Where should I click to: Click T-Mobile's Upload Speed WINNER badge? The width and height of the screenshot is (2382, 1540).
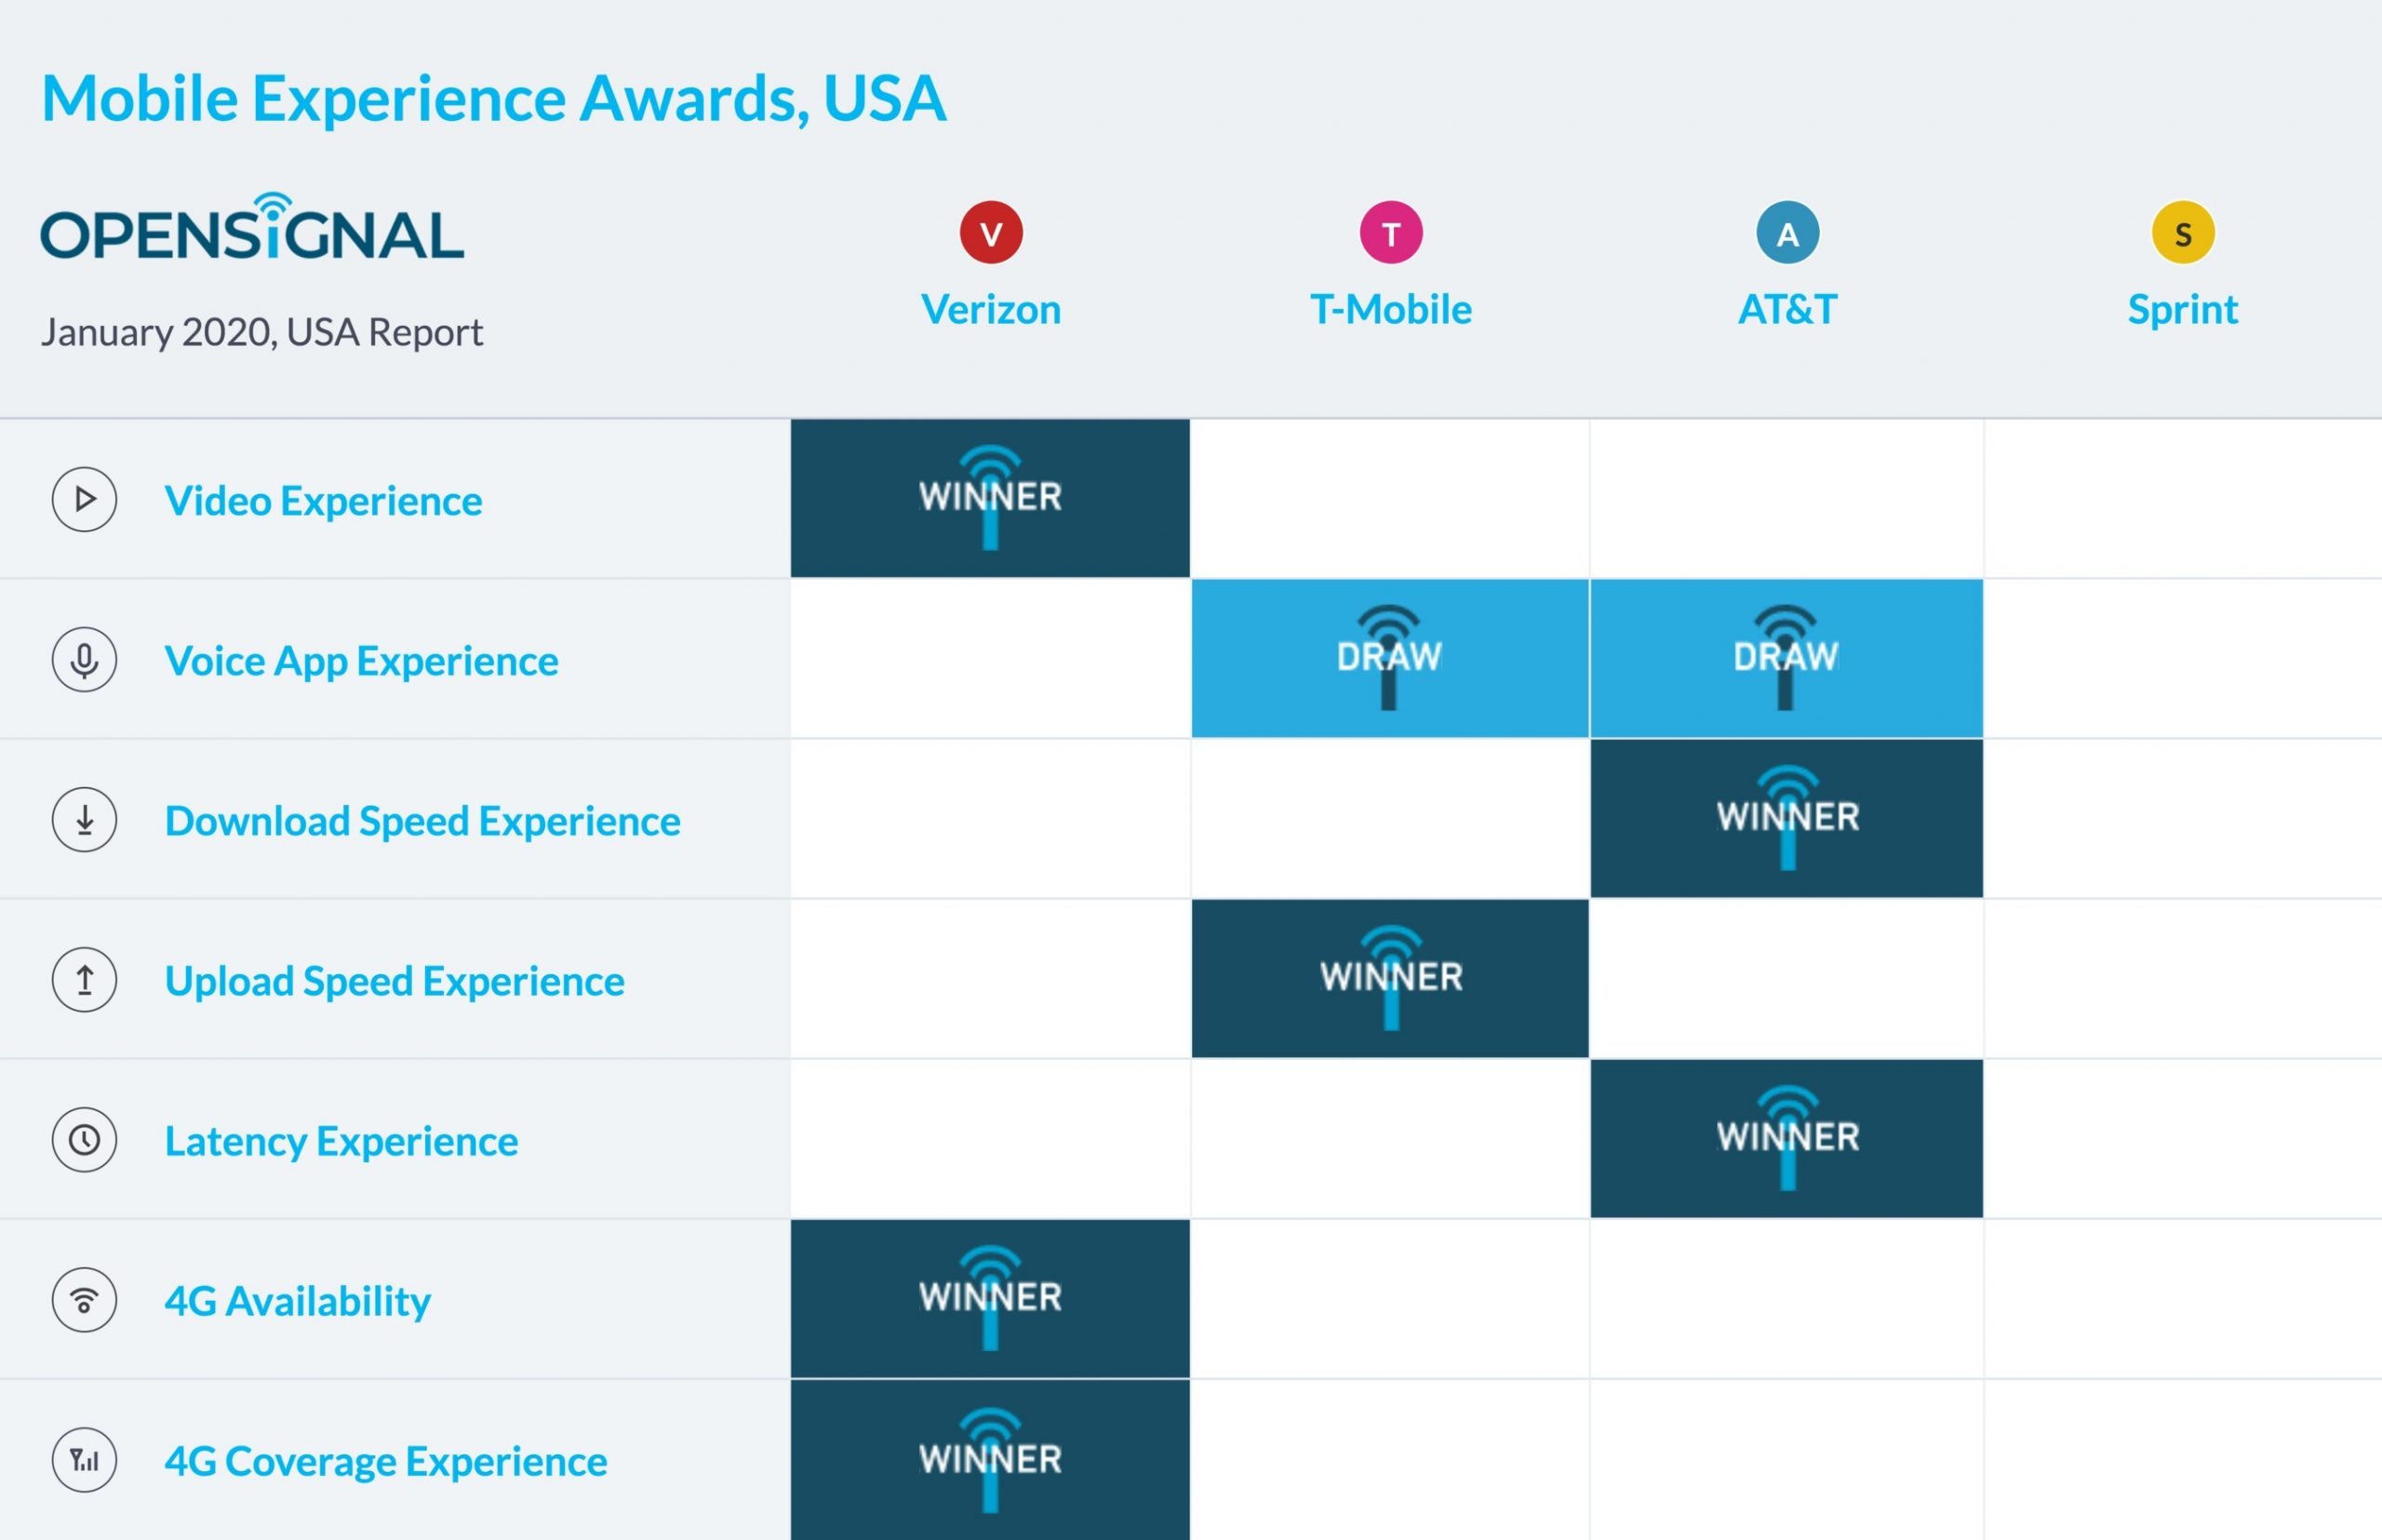pyautogui.click(x=1390, y=978)
